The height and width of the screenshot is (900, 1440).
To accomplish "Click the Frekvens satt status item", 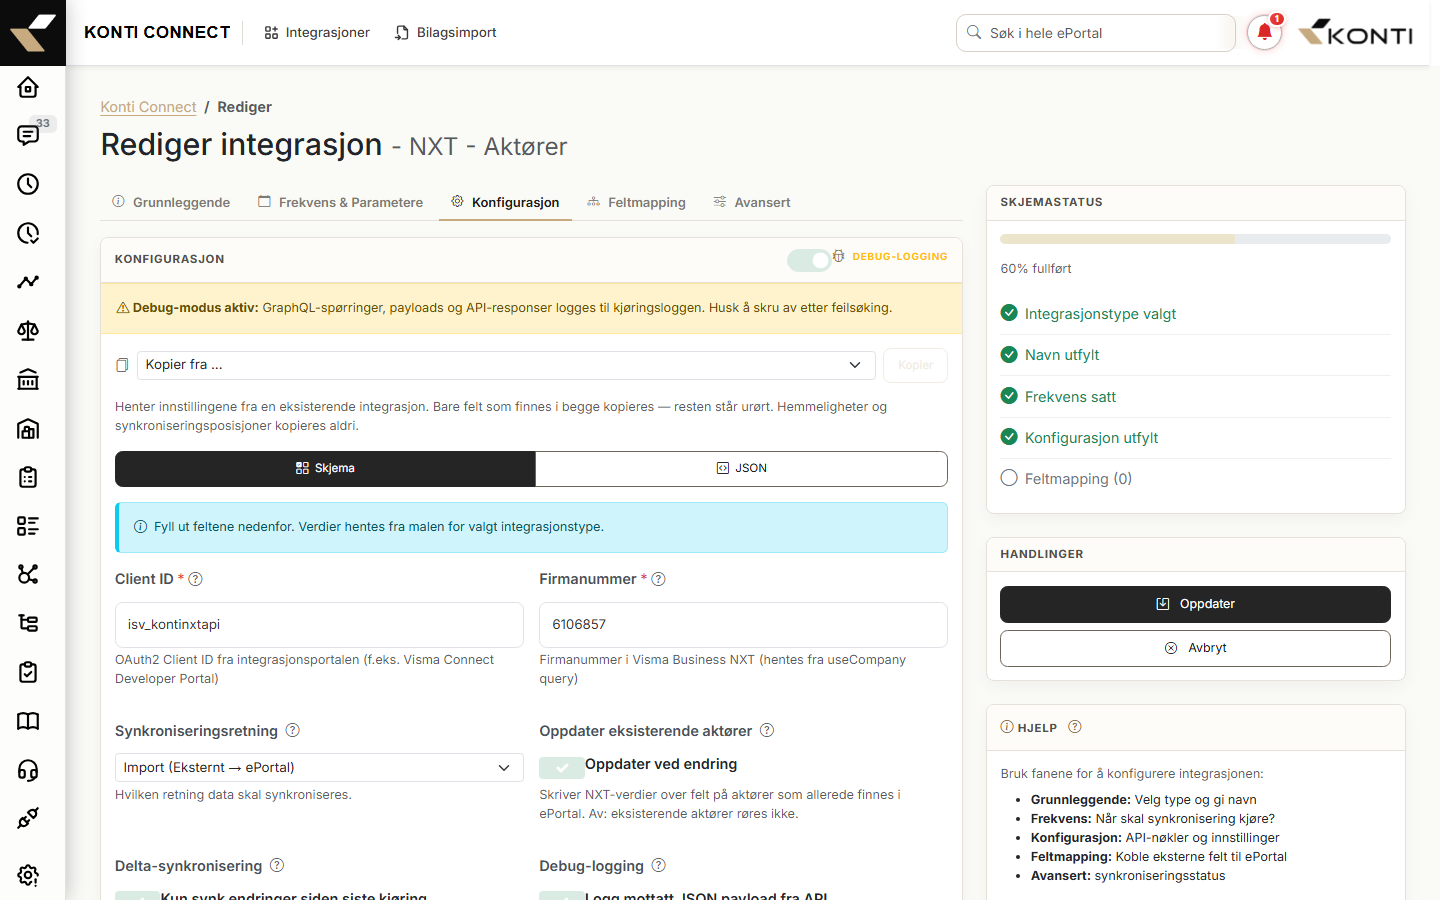I will pyautogui.click(x=1195, y=397).
